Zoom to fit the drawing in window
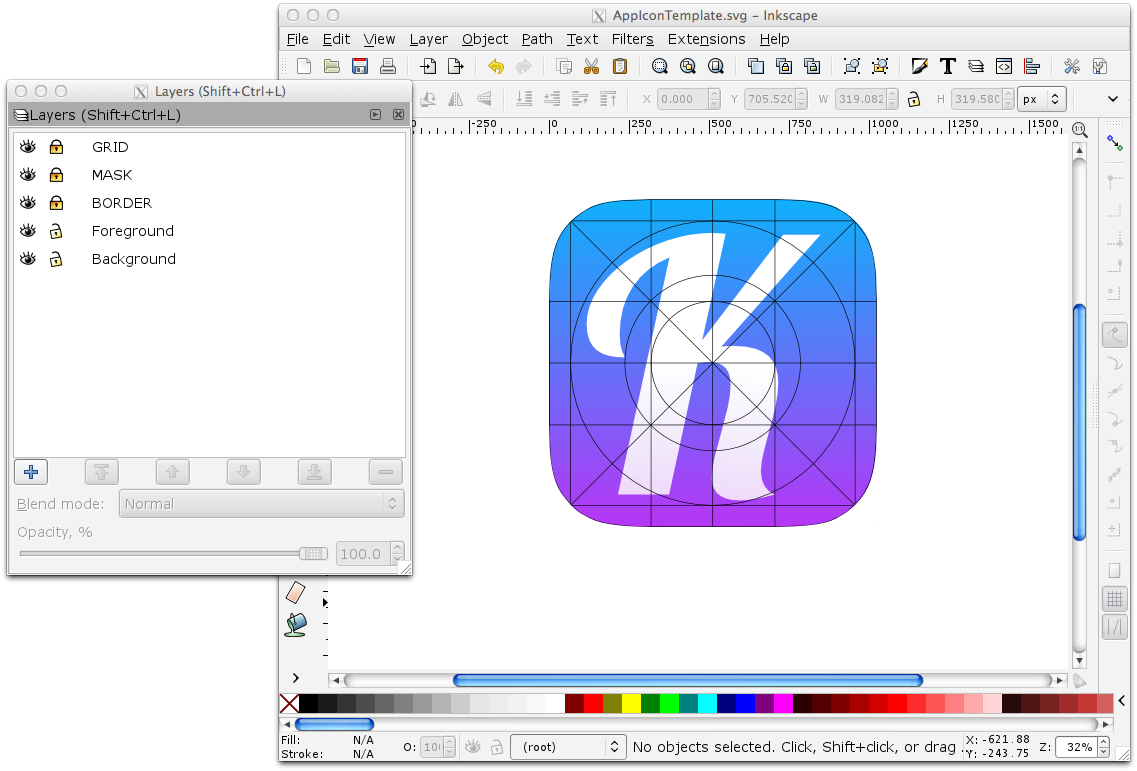This screenshot has width=1137, height=771. pos(688,66)
